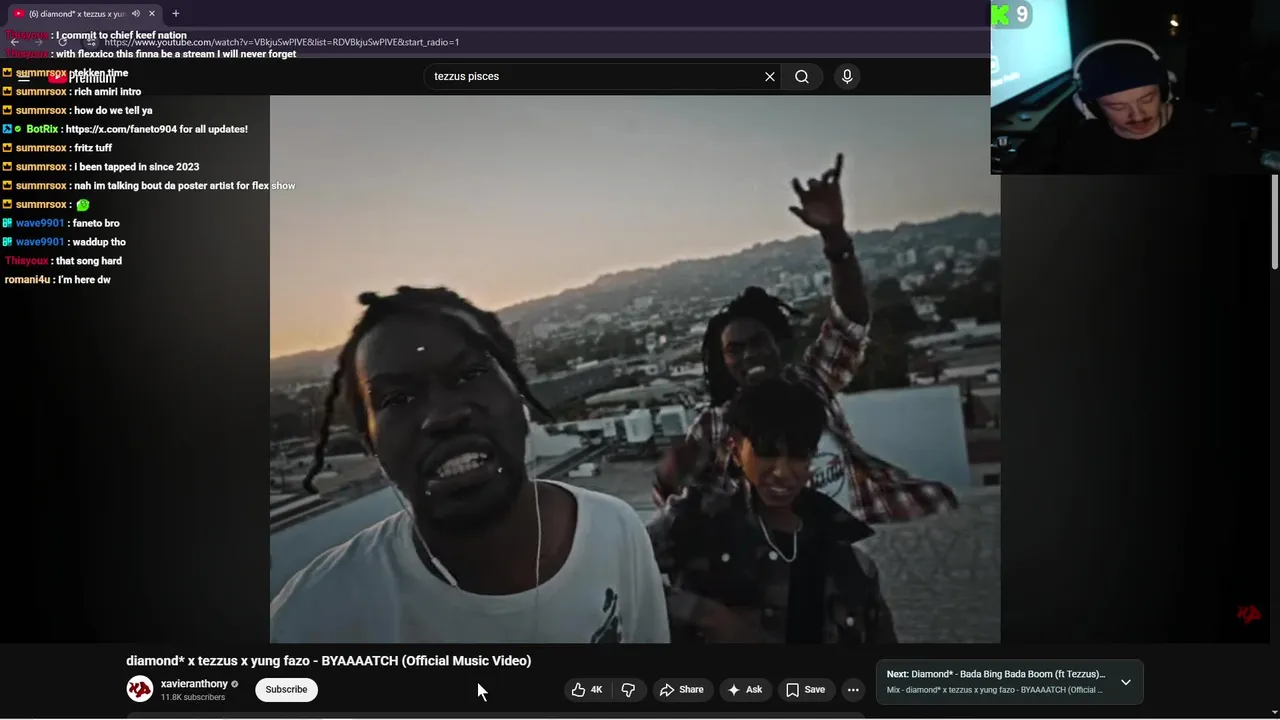
Task: Clear the search query with the X
Action: 770,76
